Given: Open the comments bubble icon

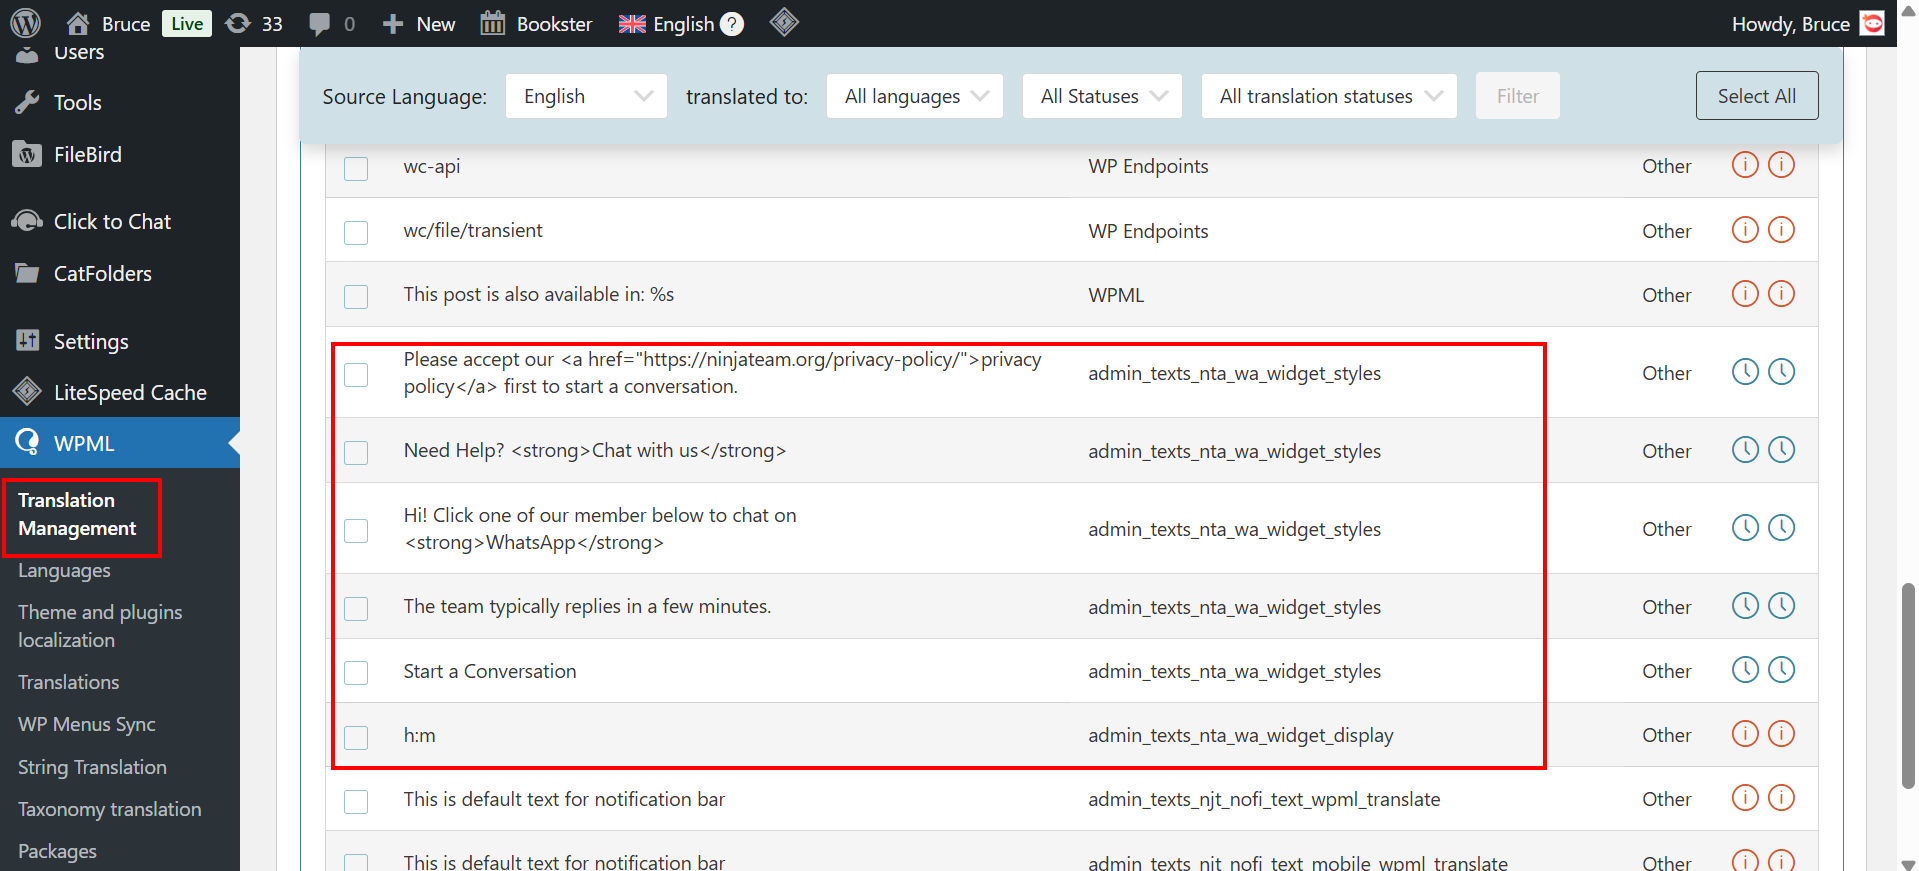Looking at the screenshot, I should 320,24.
